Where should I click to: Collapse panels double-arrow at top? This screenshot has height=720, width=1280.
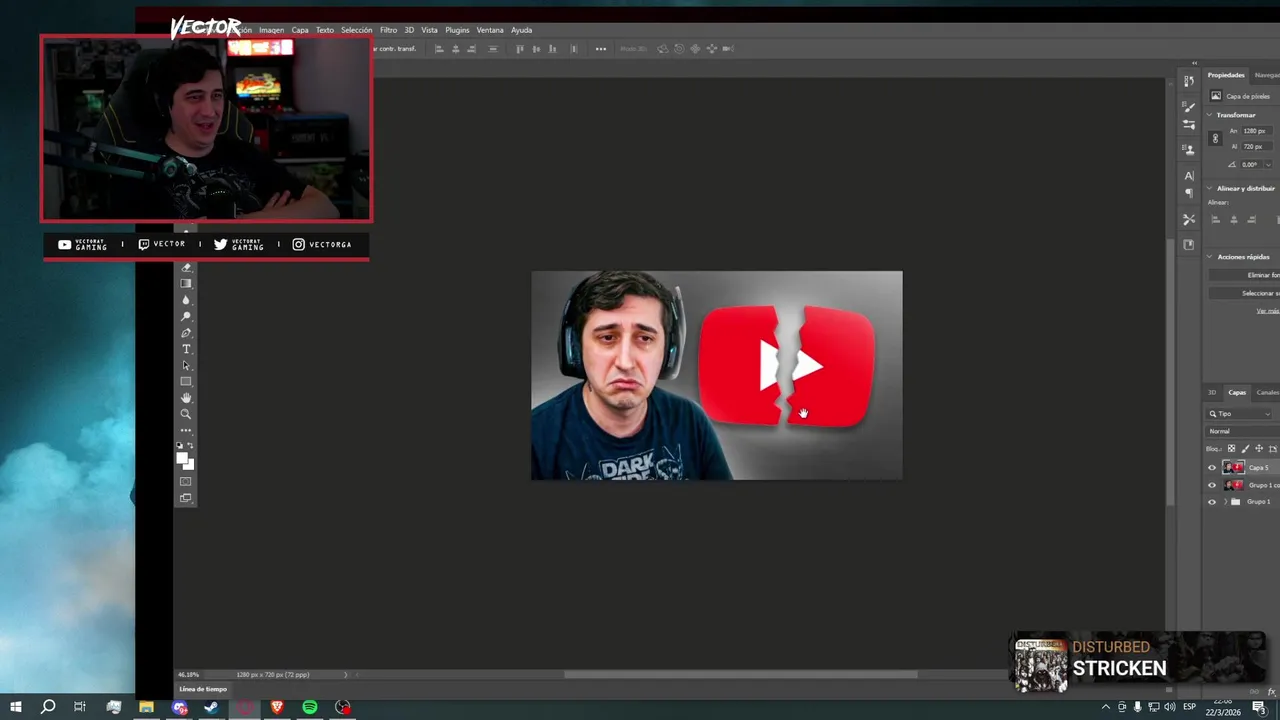(x=1194, y=63)
